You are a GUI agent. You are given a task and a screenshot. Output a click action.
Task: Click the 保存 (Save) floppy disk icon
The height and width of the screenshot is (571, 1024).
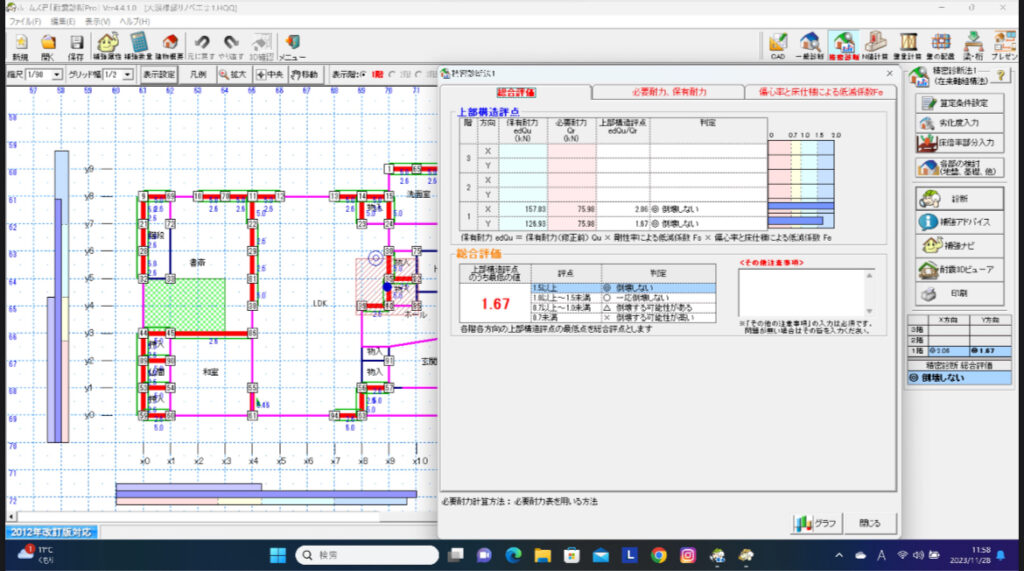76,46
